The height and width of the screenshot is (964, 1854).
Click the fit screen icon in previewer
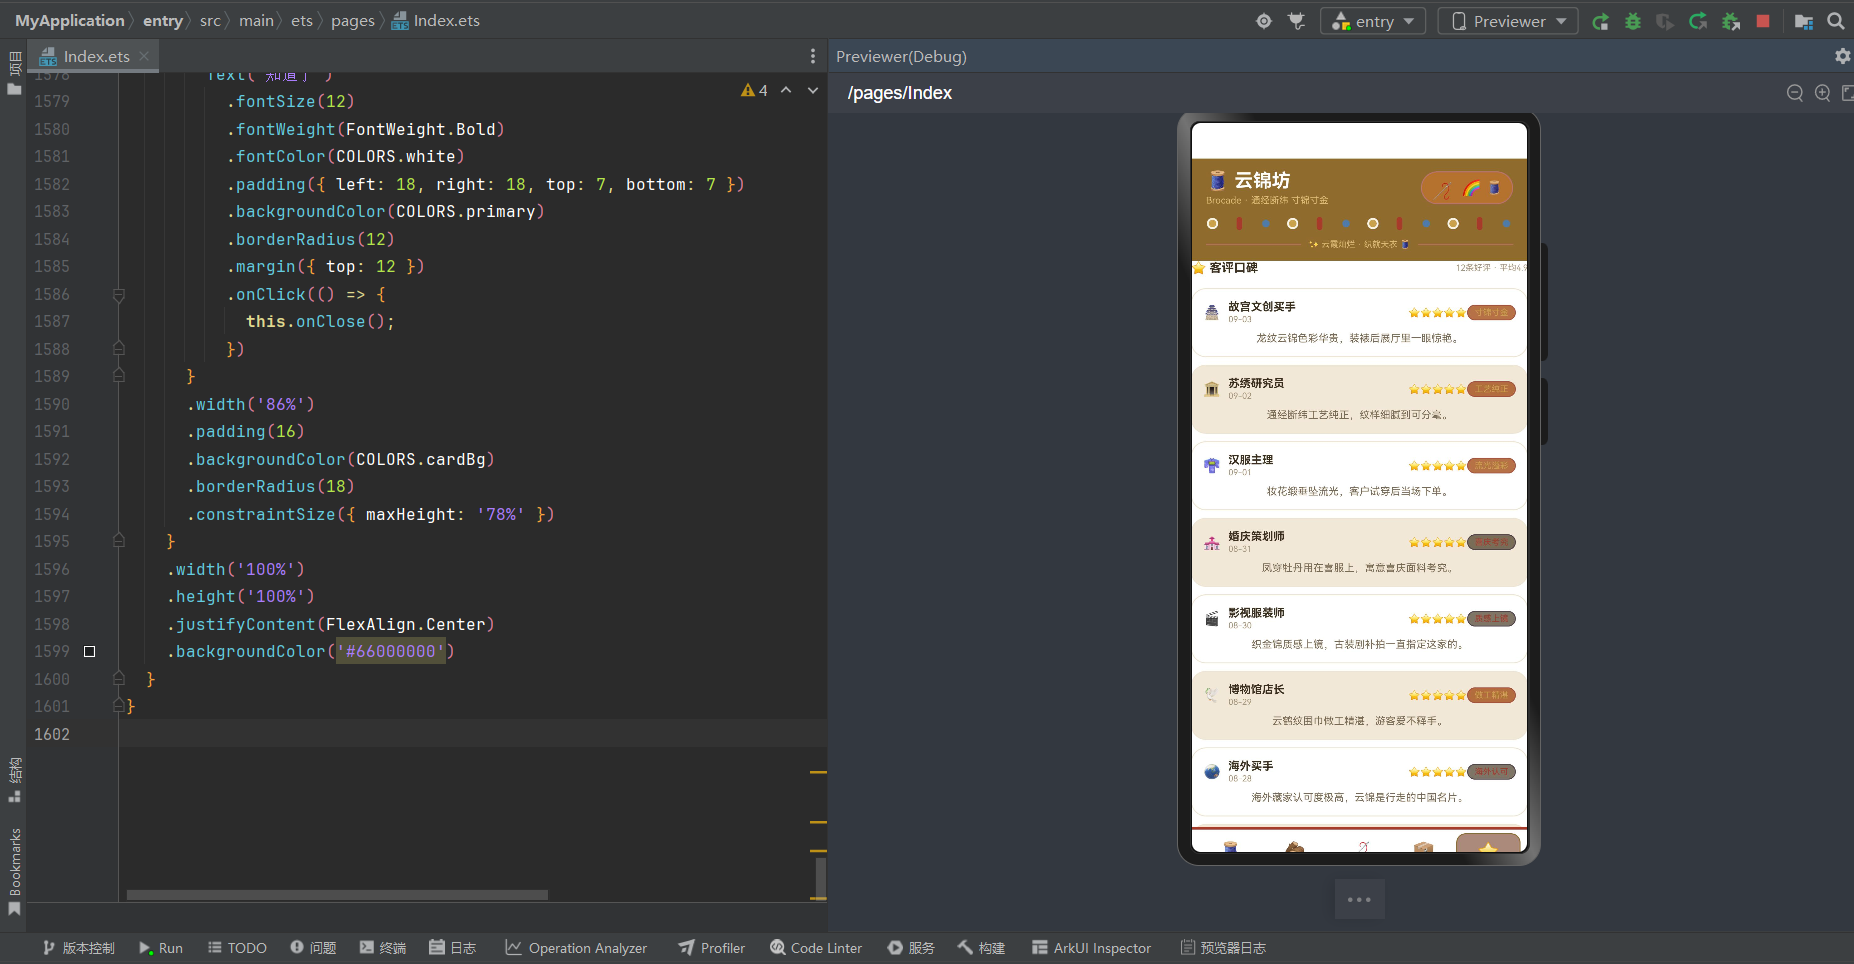(x=1848, y=93)
